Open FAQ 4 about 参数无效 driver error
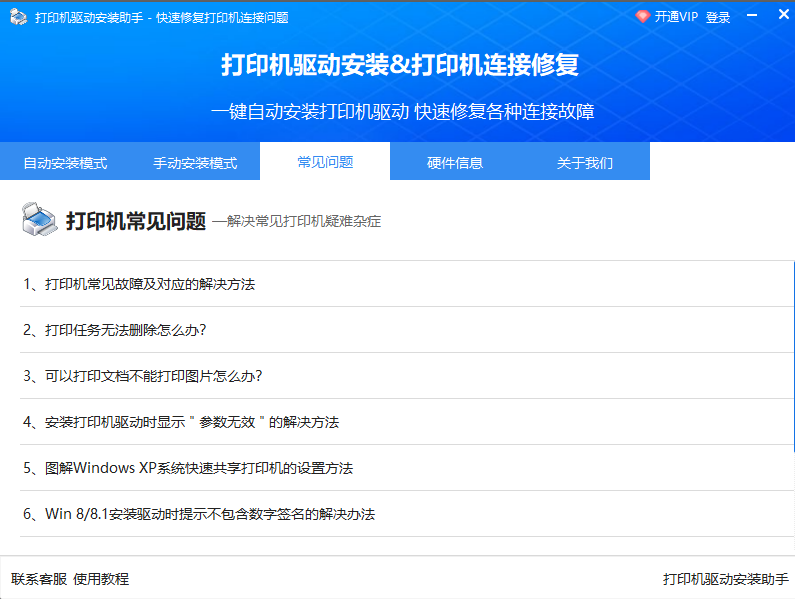The width and height of the screenshot is (795, 599). pos(181,422)
